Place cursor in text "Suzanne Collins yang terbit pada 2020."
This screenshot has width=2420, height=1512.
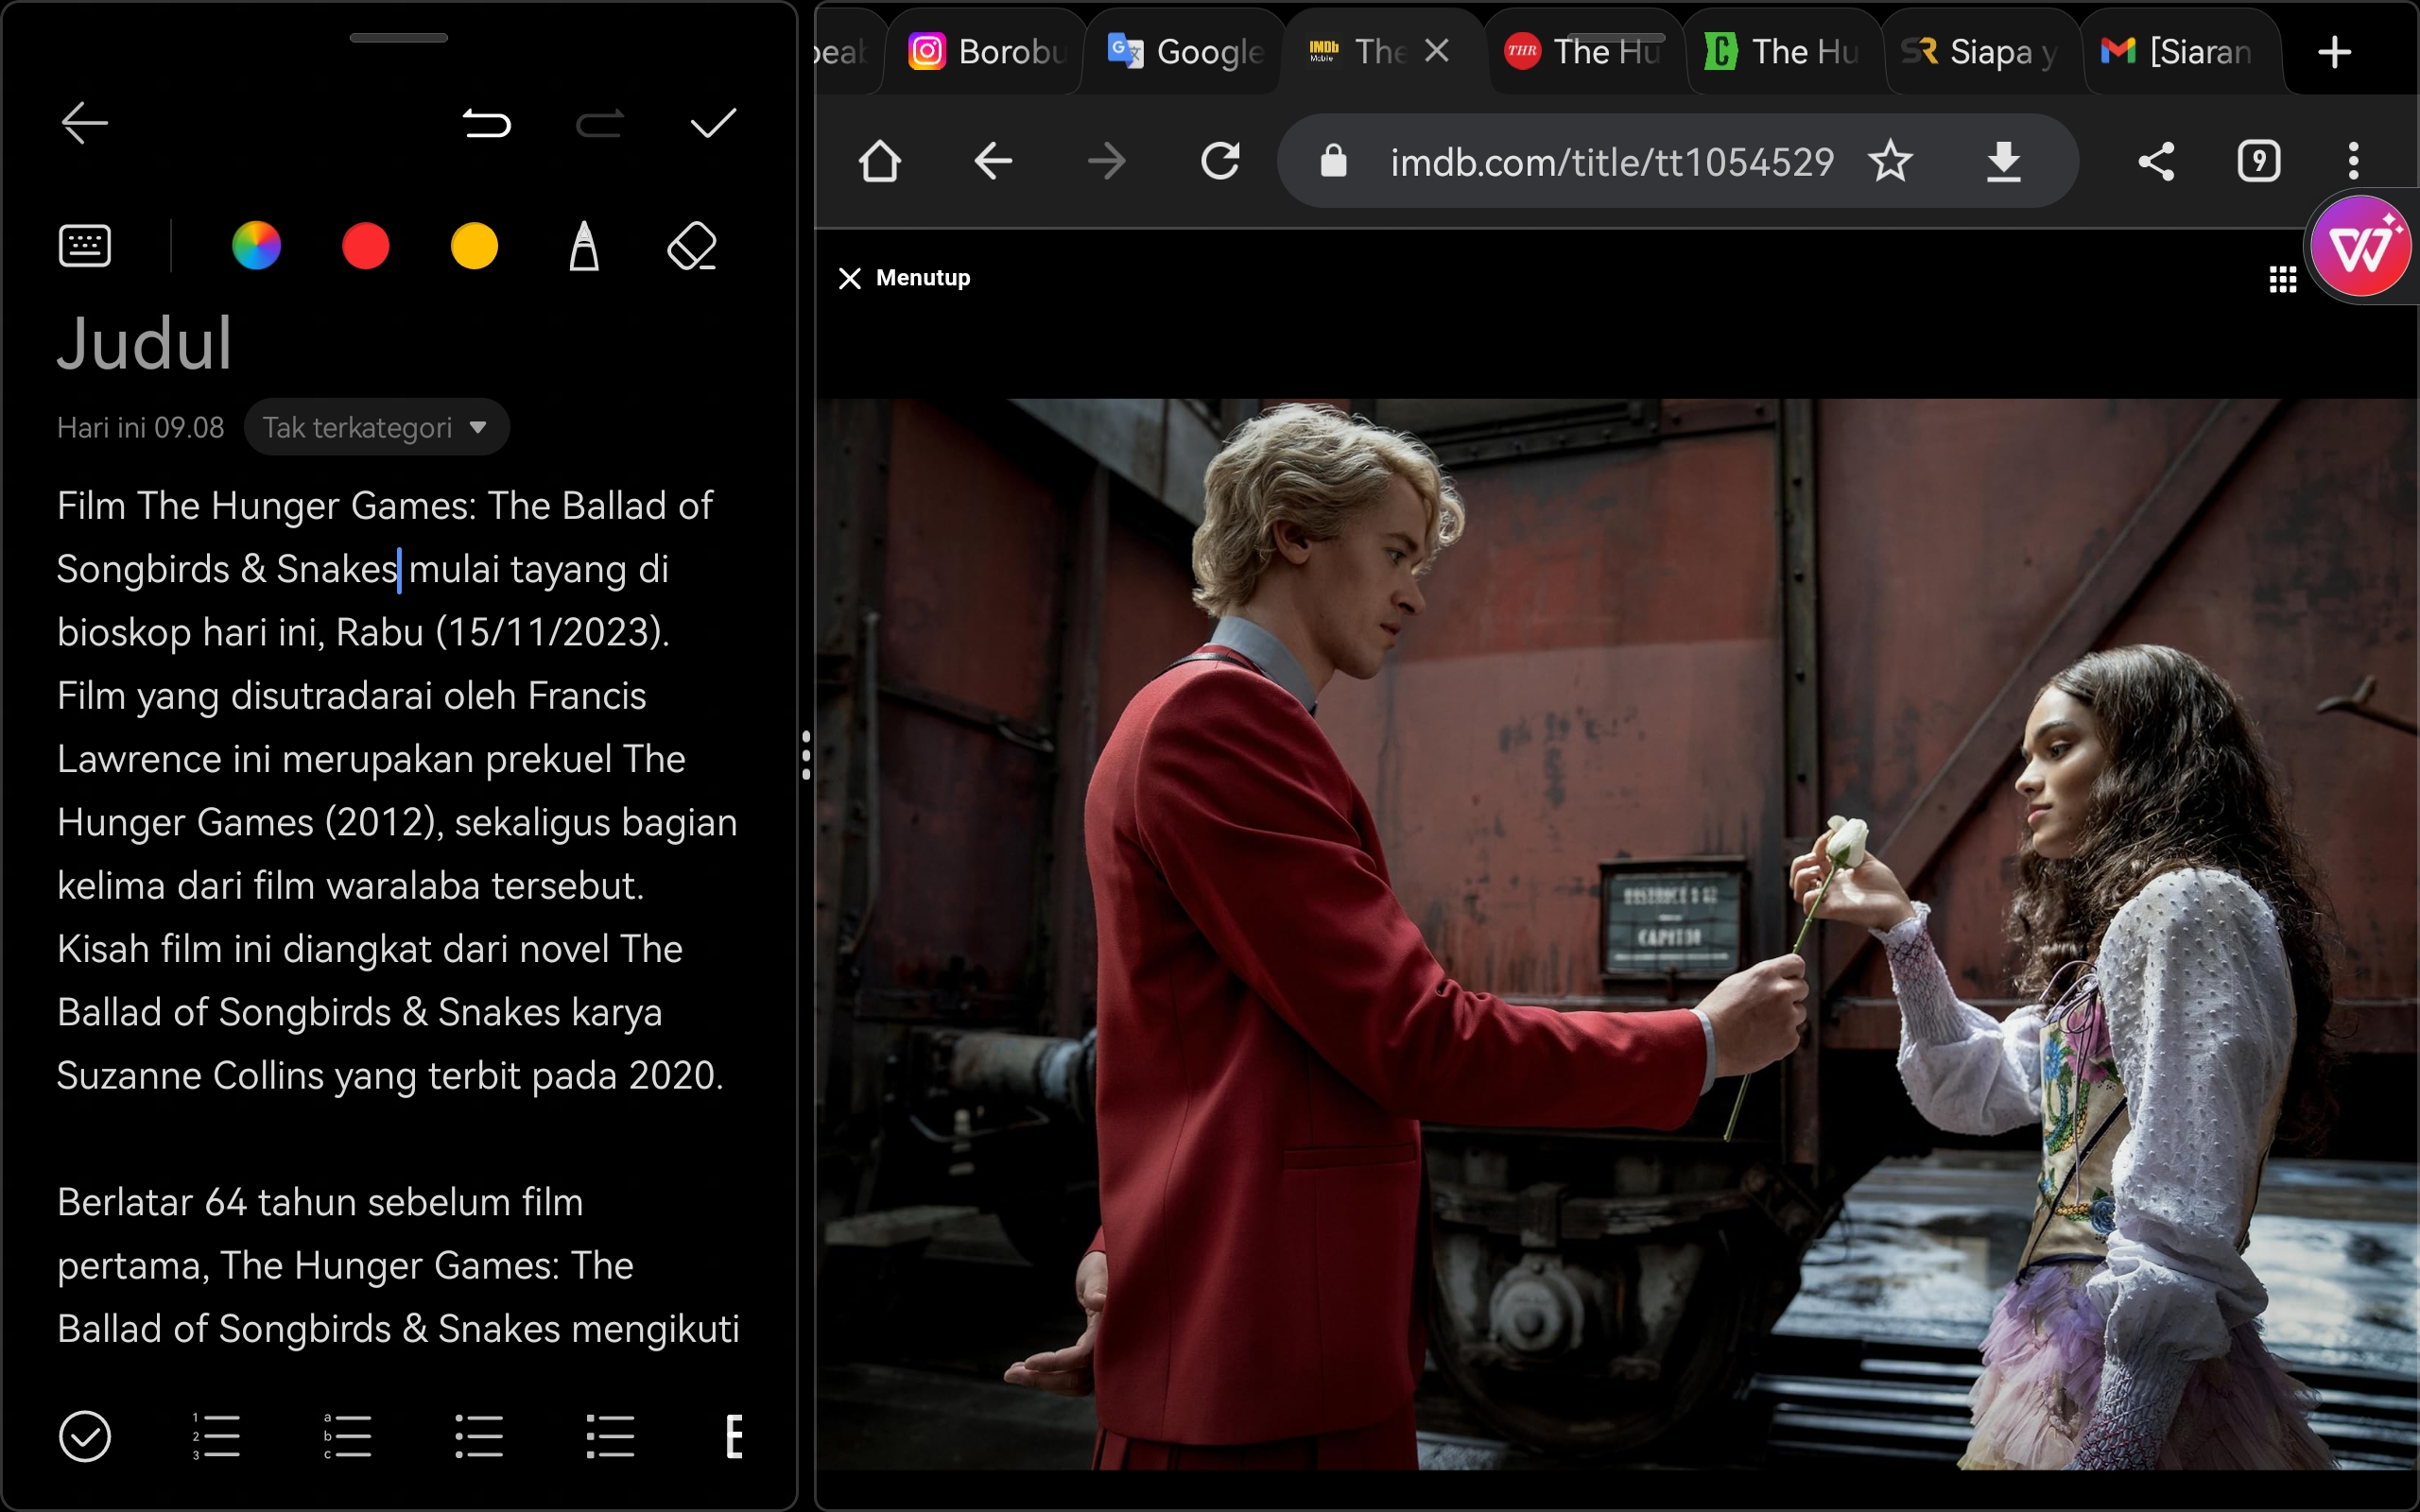tap(390, 1076)
